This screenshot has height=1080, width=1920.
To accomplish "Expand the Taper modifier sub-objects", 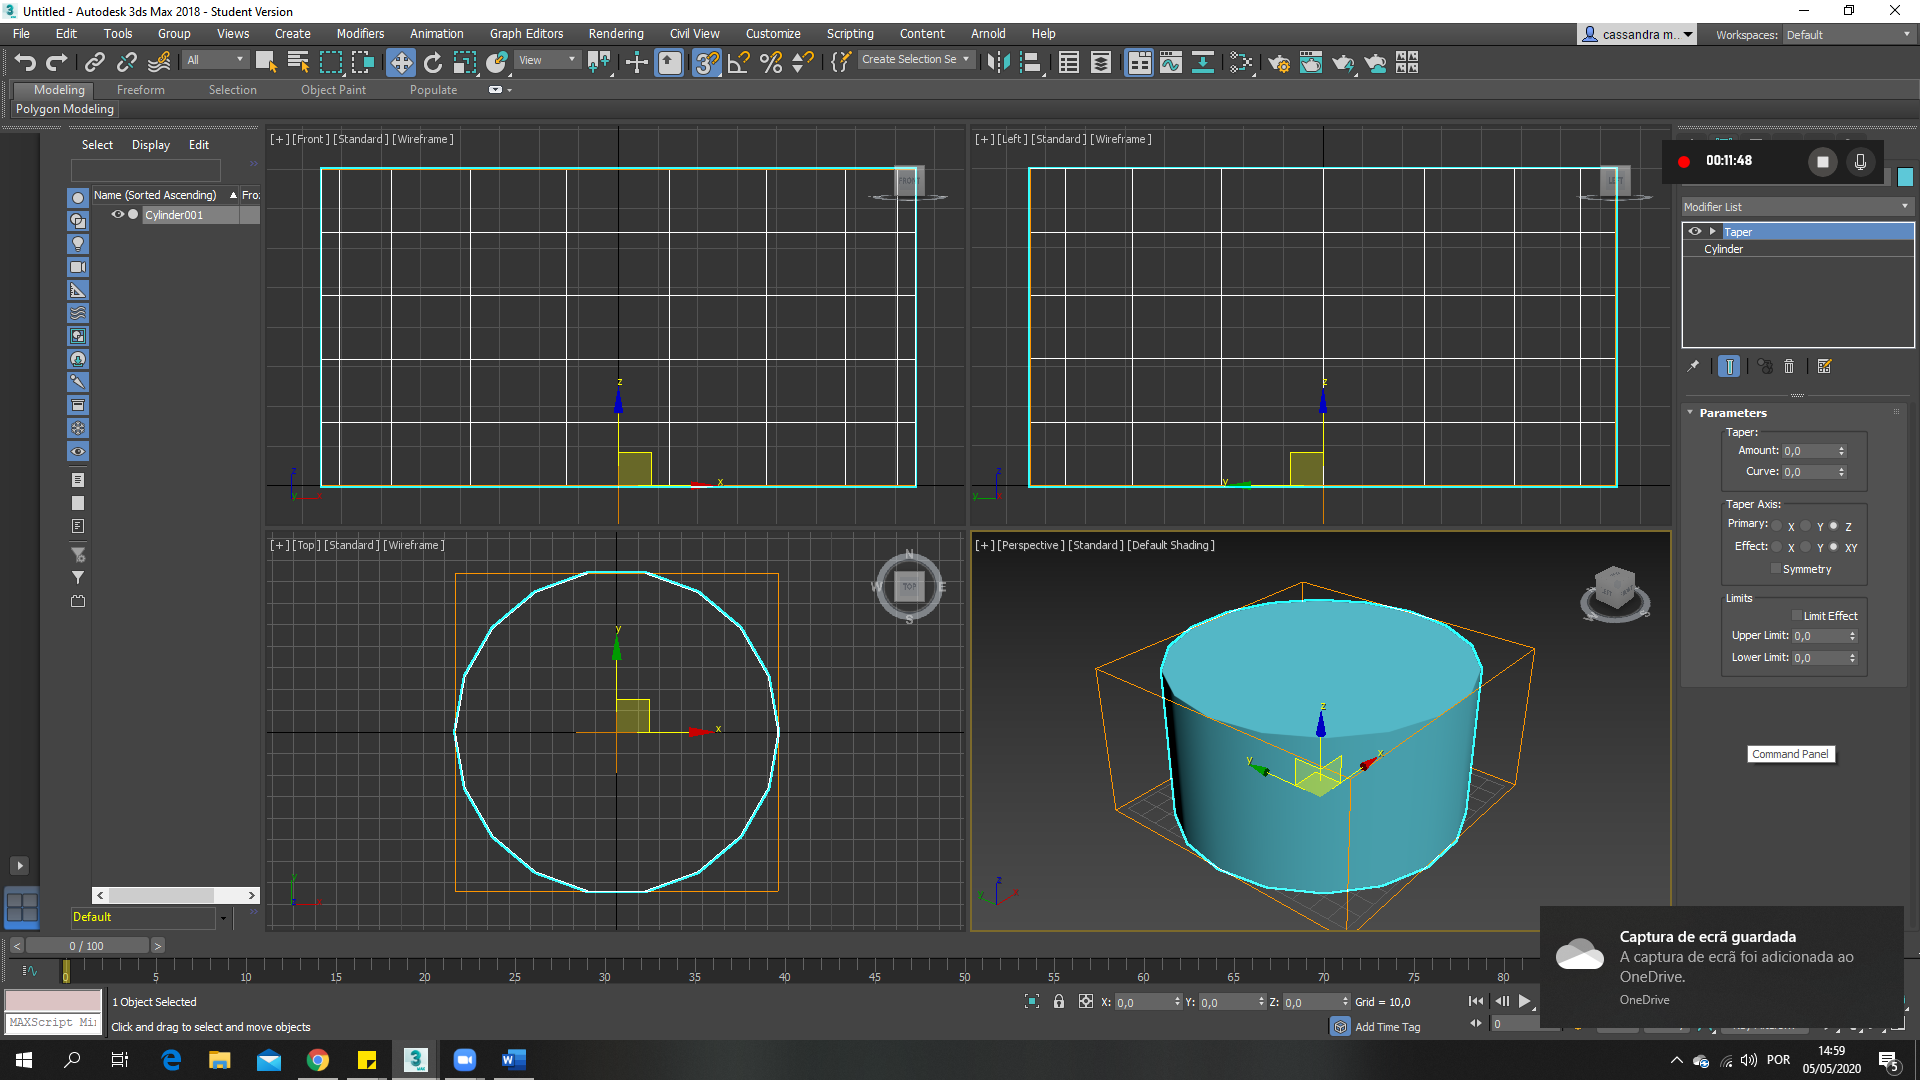I will 1712,231.
